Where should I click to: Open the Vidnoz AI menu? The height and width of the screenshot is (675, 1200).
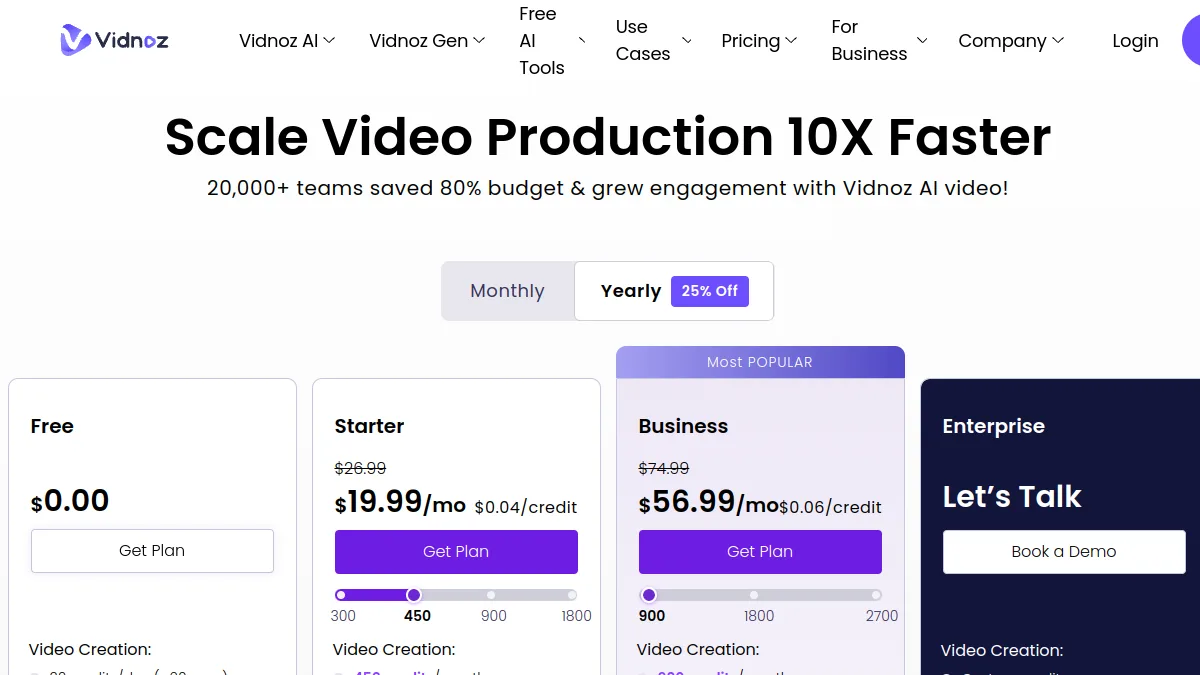click(287, 41)
